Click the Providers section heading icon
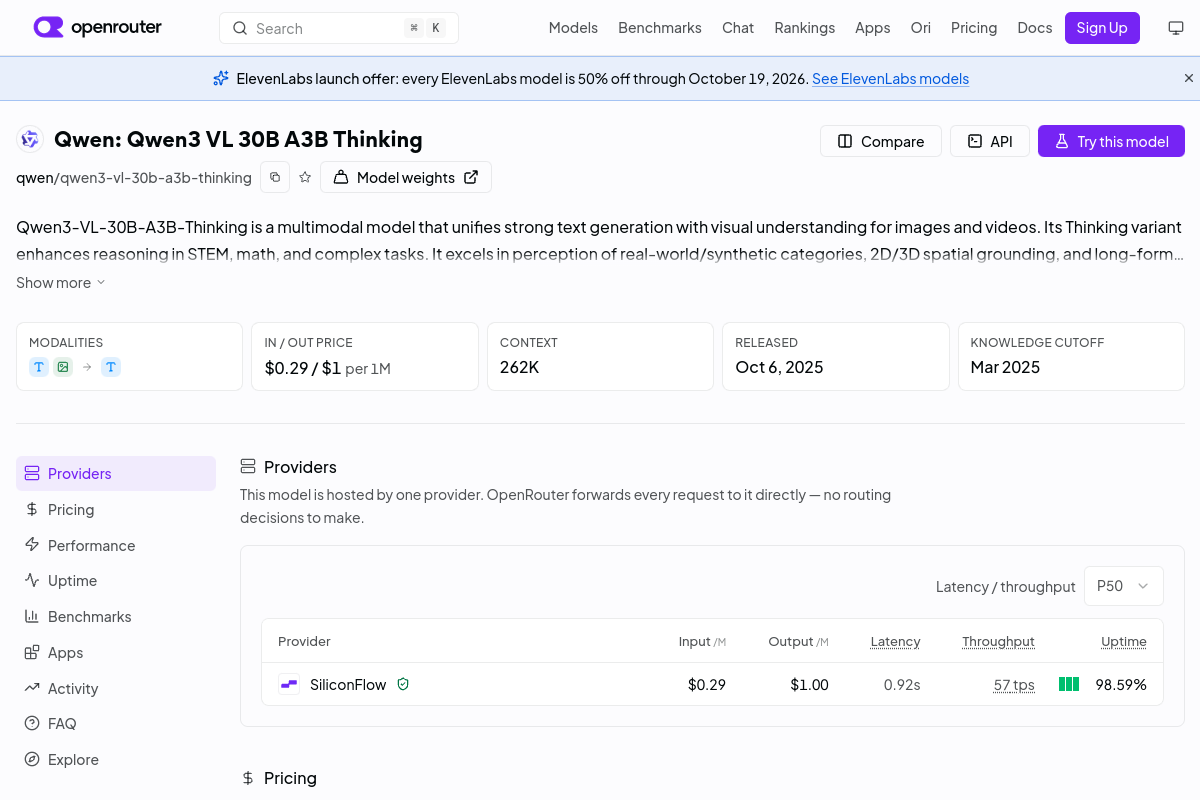1200x800 pixels. [x=248, y=467]
